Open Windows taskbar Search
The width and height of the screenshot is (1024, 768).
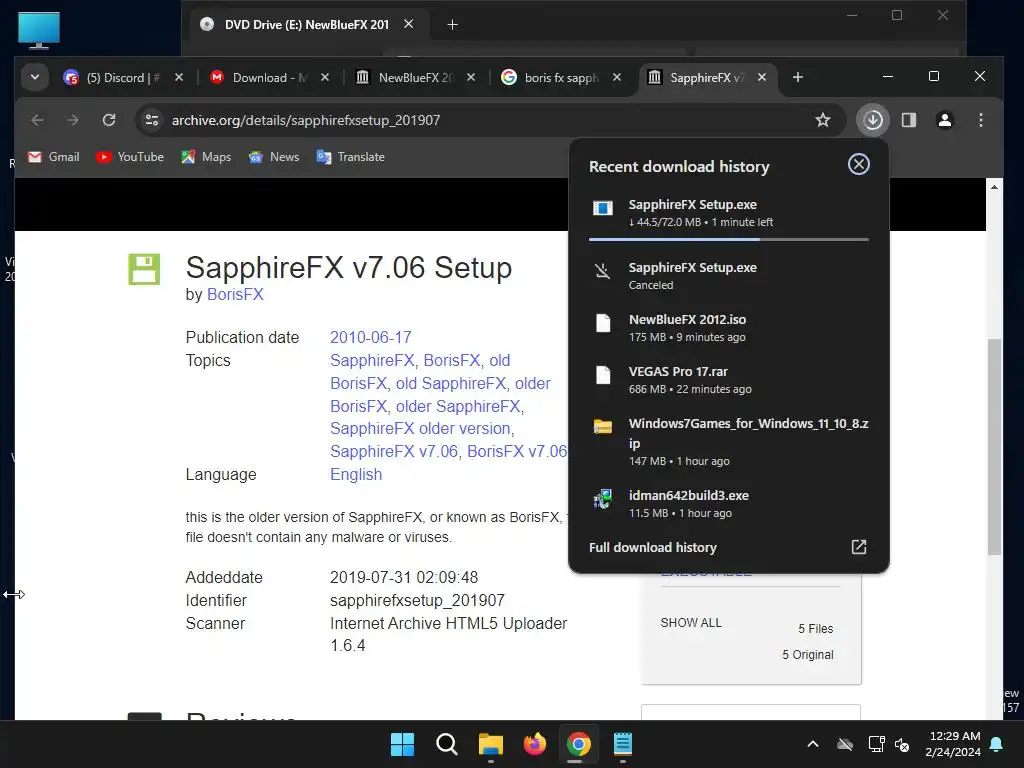coord(447,744)
